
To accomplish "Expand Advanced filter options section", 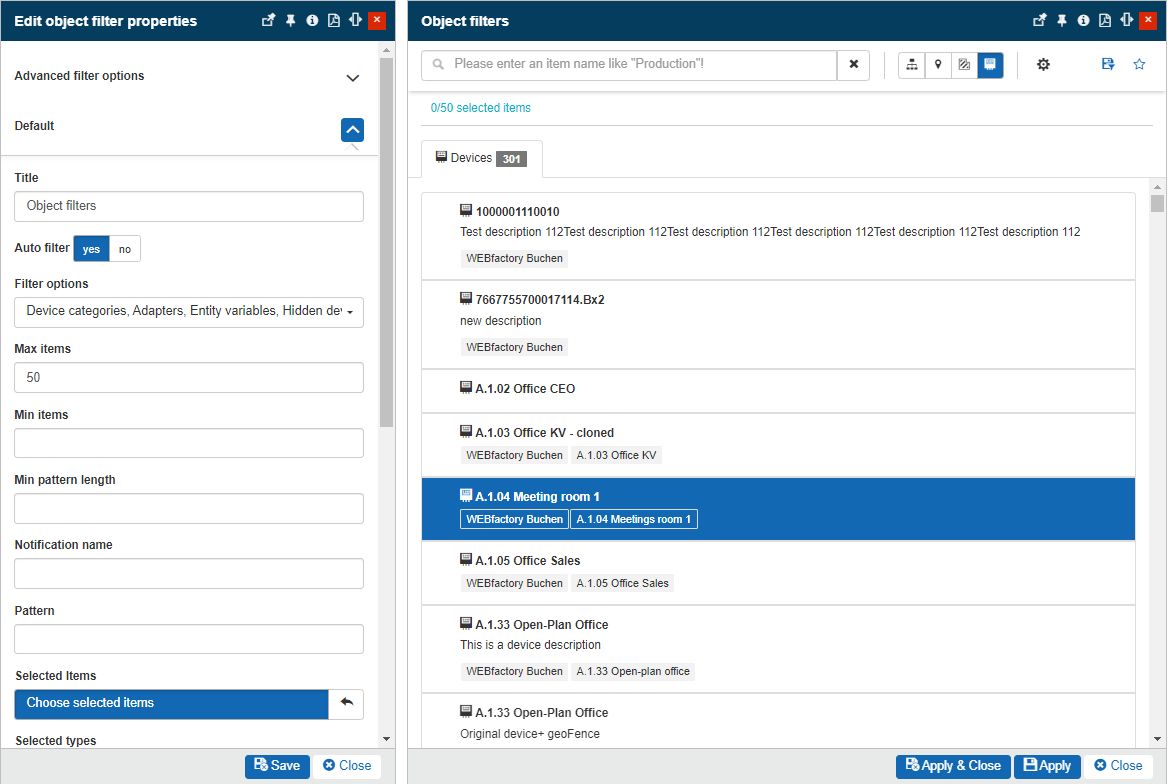I will coord(352,78).
